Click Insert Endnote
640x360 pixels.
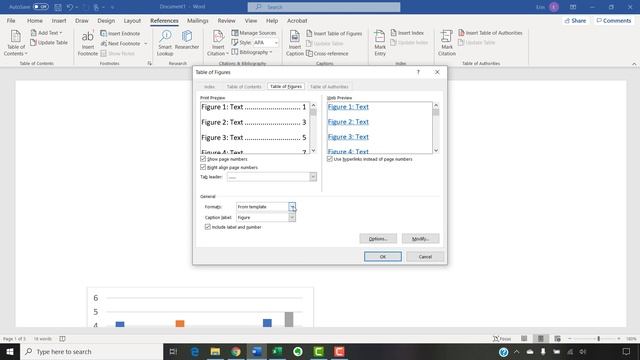120,33
